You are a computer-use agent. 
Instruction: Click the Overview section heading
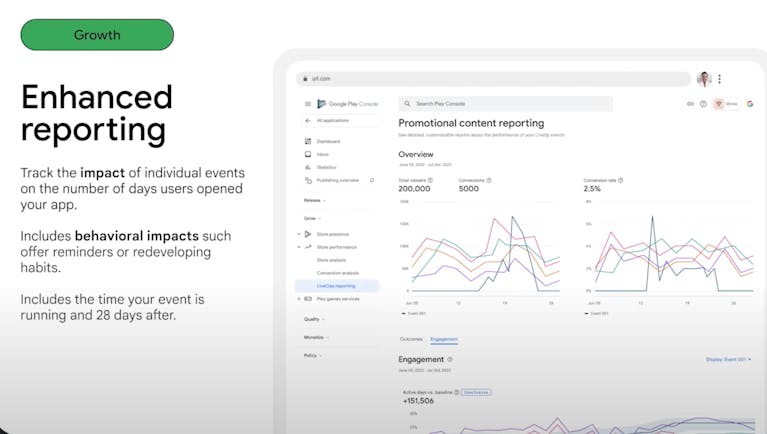click(x=416, y=155)
